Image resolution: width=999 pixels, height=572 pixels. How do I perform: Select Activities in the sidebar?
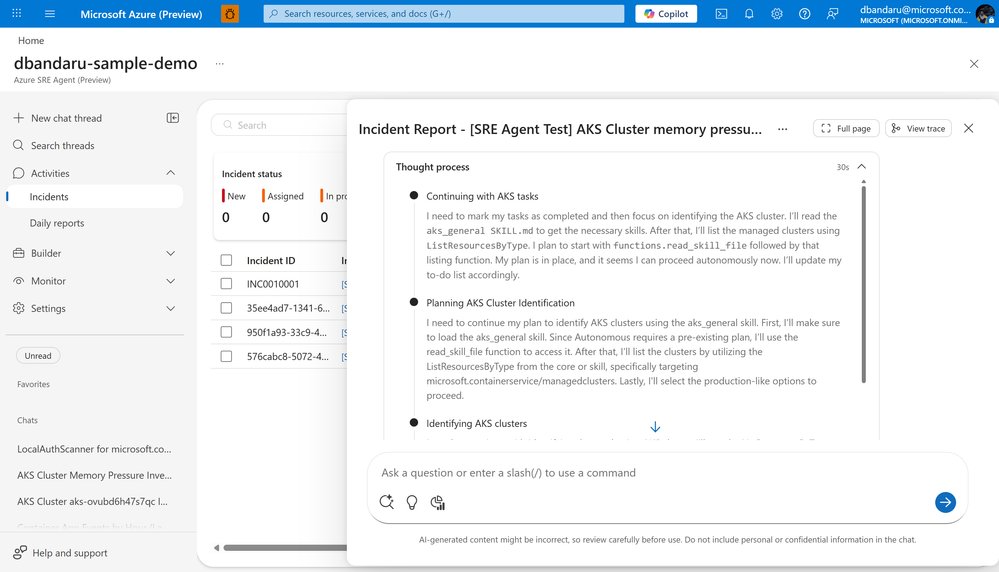click(50, 173)
